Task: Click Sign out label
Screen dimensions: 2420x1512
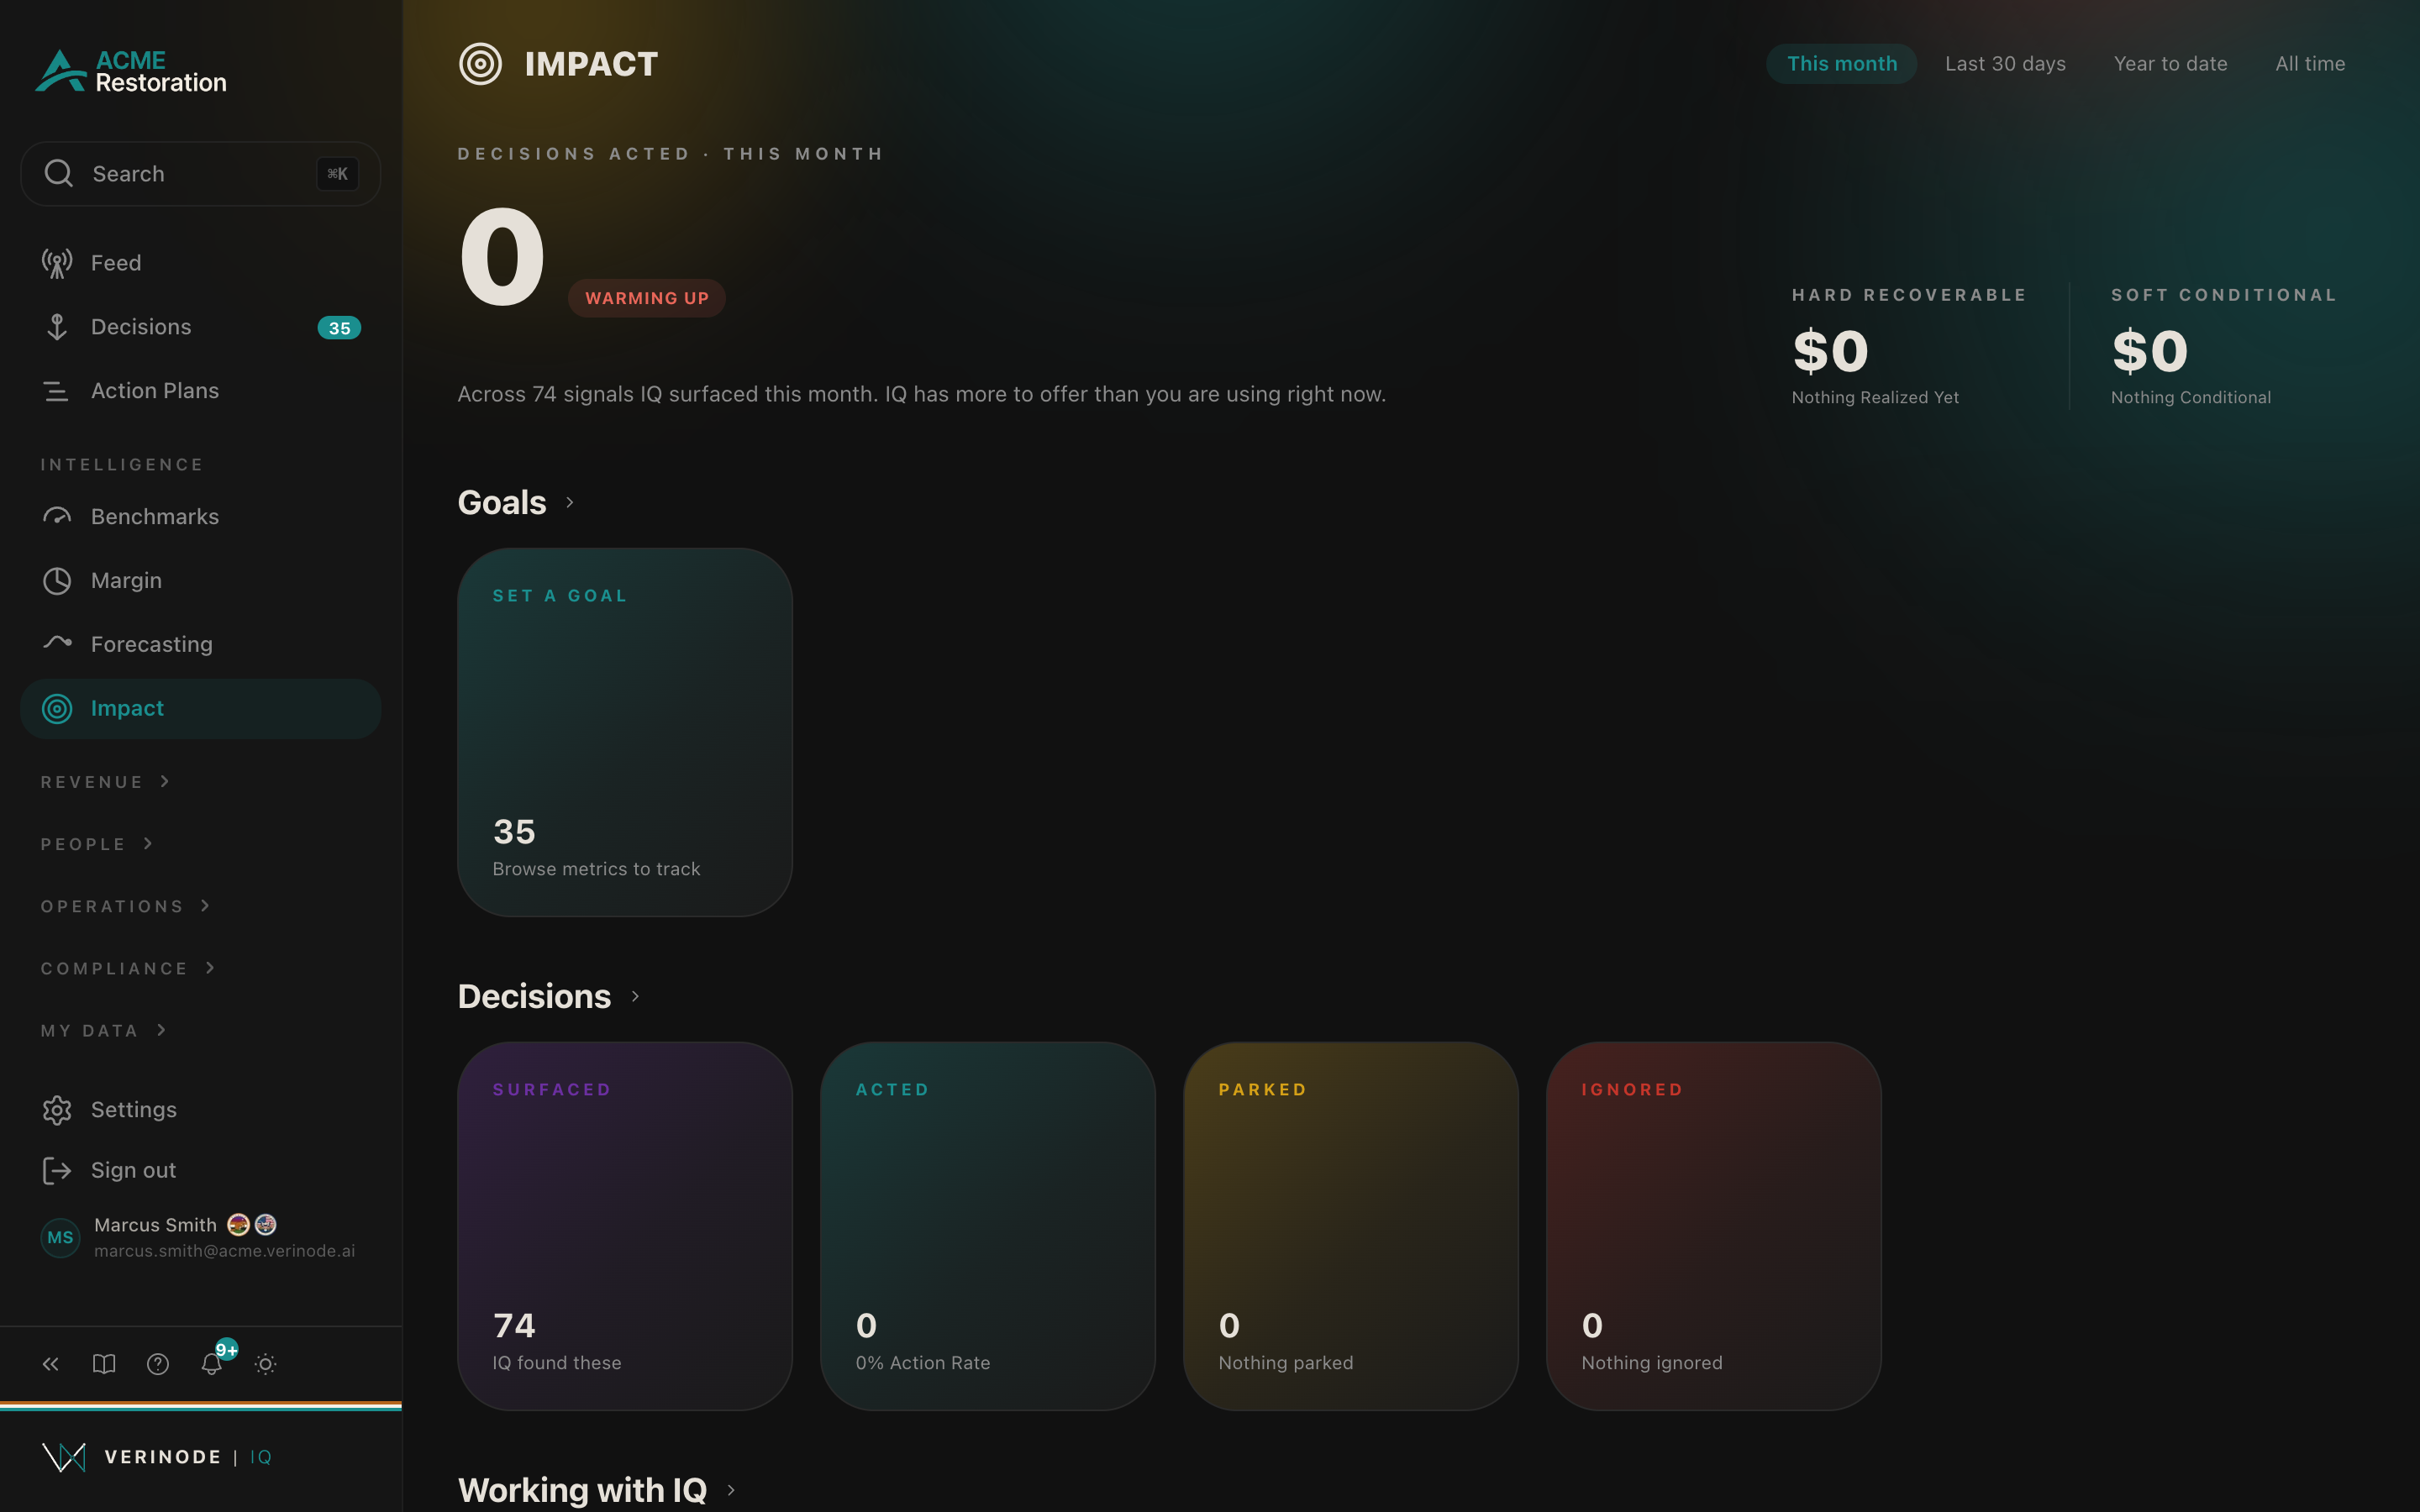Action: [x=133, y=1171]
